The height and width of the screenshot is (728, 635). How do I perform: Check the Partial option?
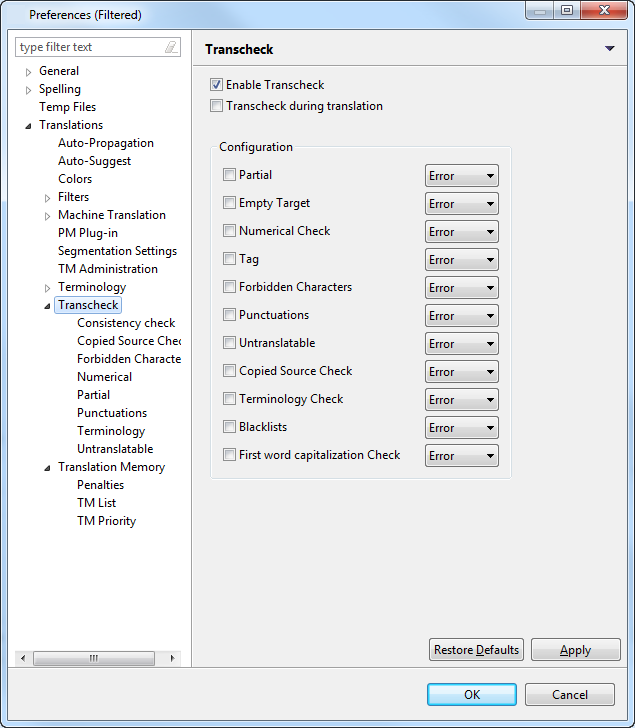pyautogui.click(x=229, y=175)
